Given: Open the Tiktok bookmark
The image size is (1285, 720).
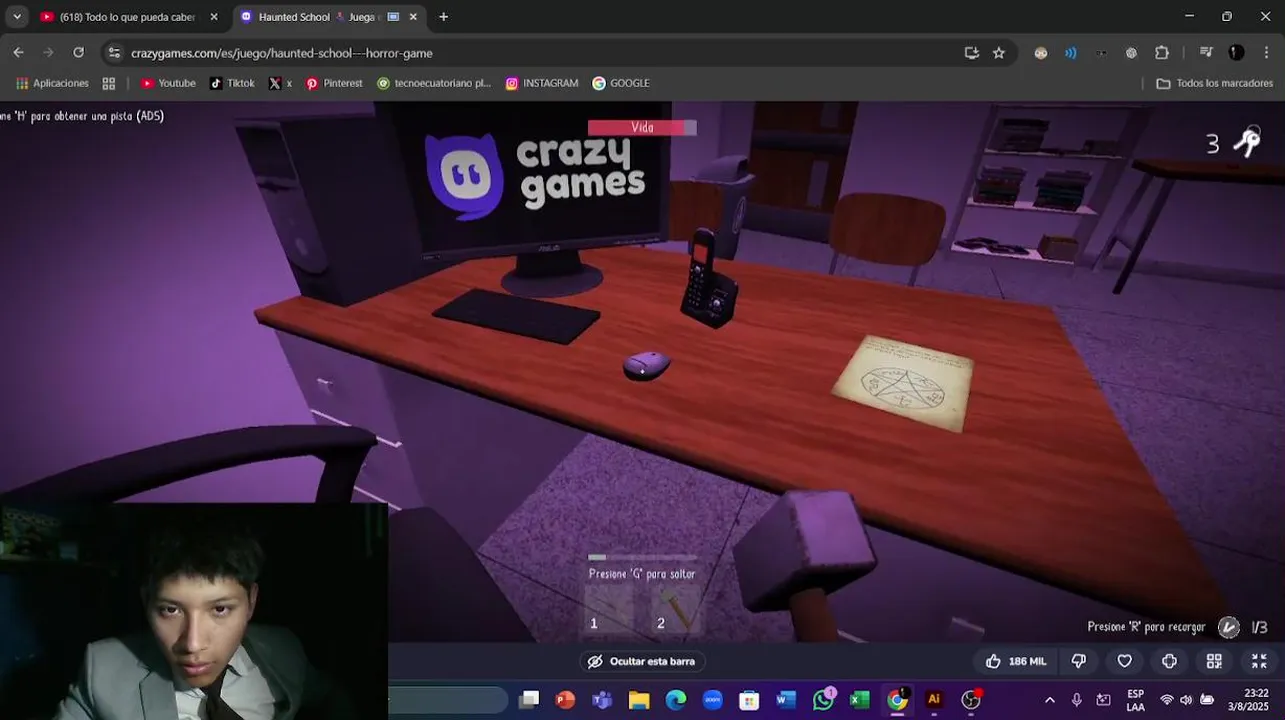Looking at the screenshot, I should pos(232,83).
